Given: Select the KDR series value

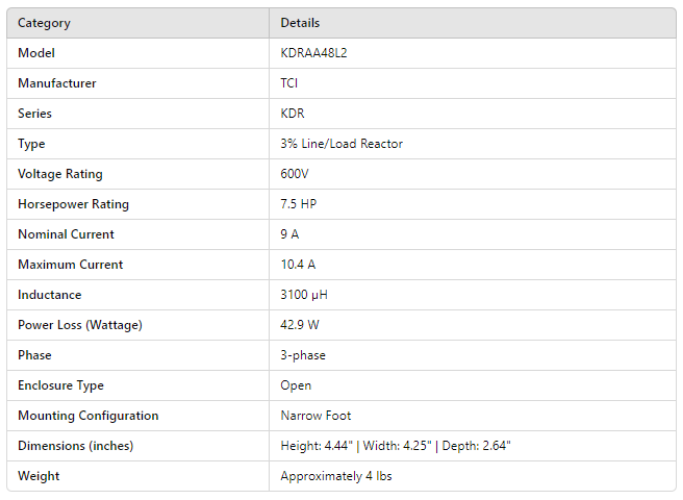Looking at the screenshot, I should point(292,114).
